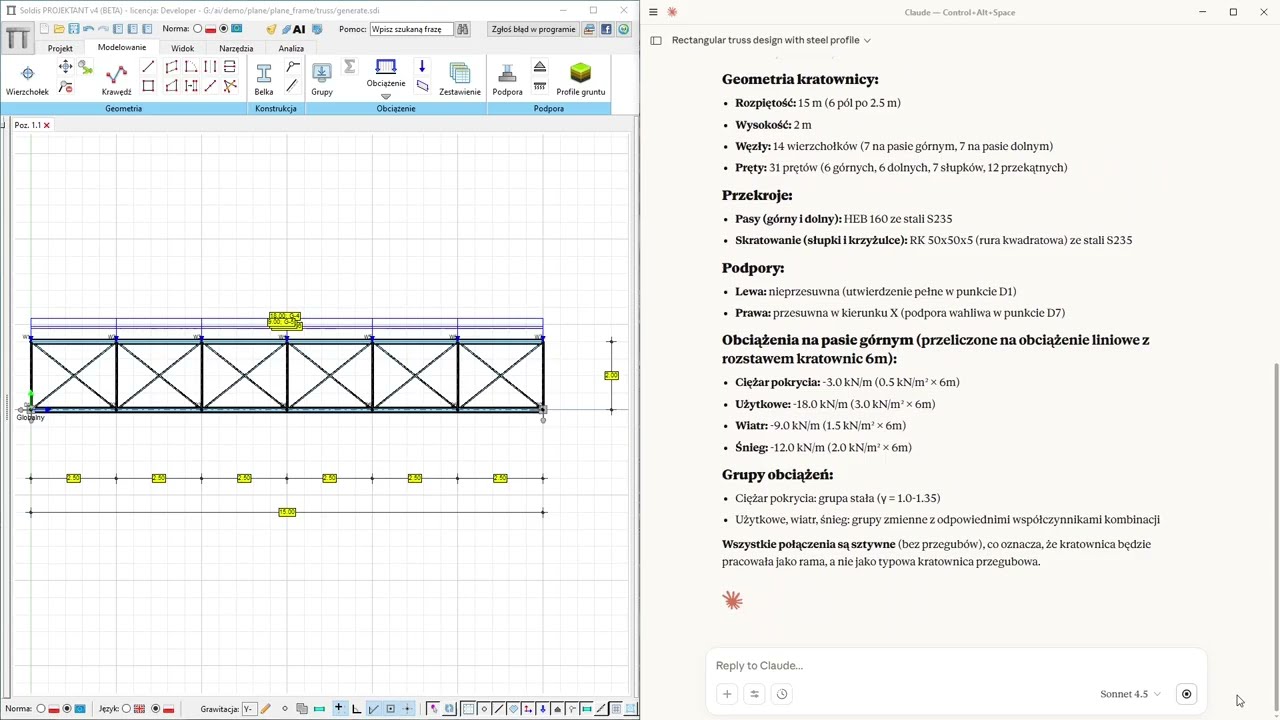This screenshot has height=720, width=1280.
Task: Select status bar Norma EU flag radio
Action: pyautogui.click(x=67, y=709)
